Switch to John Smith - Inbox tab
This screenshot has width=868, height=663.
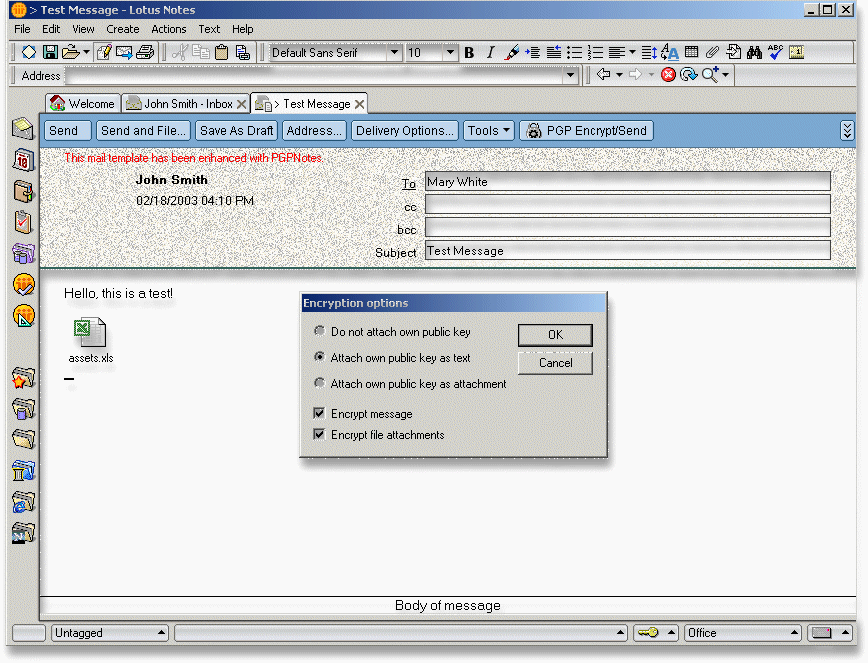186,103
